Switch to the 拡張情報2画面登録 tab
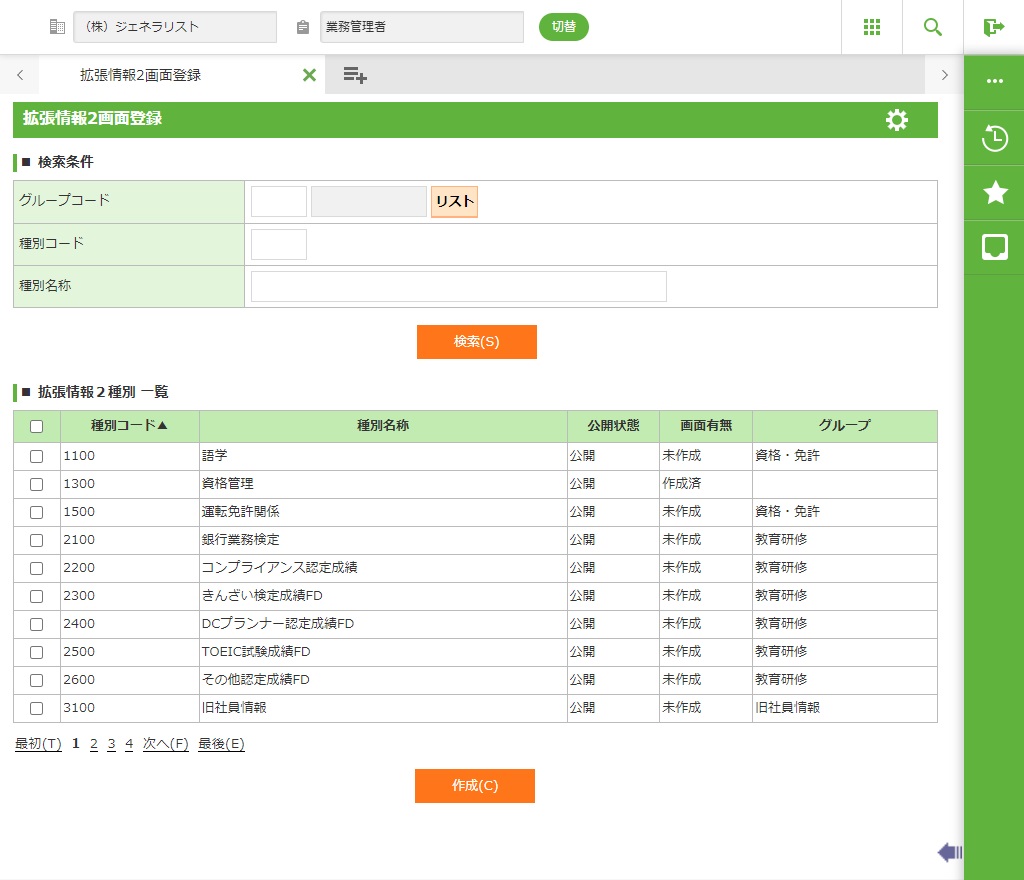This screenshot has height=880, width=1024. (140, 75)
